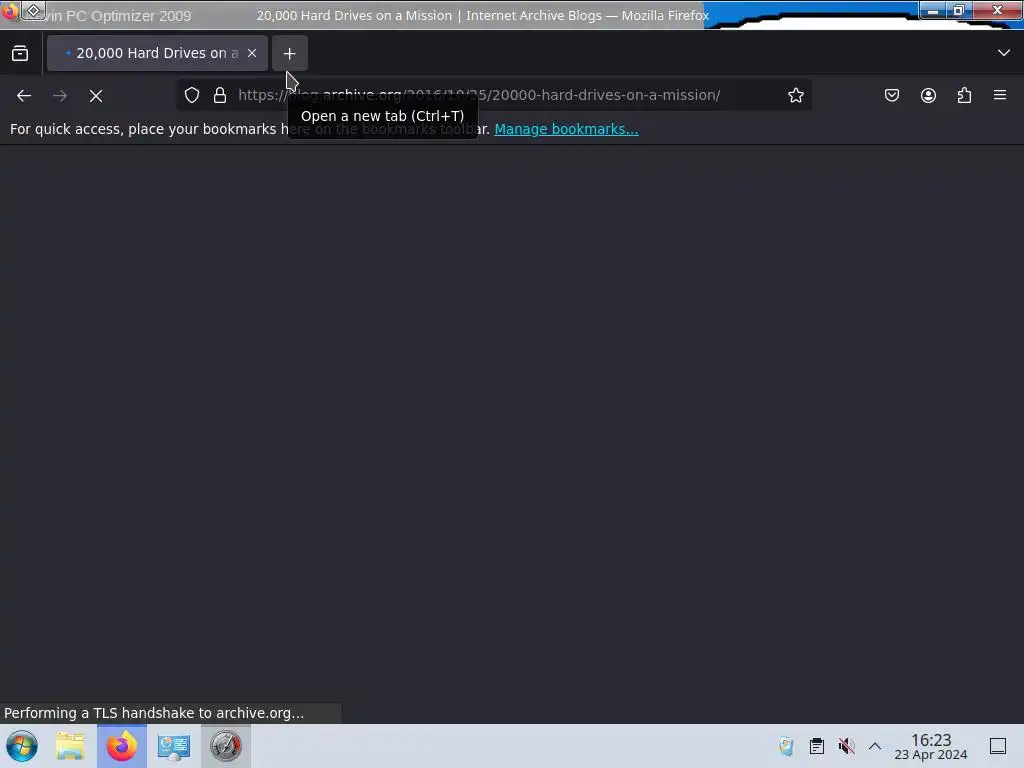Click the diamond icon in title bar
The width and height of the screenshot is (1024, 768).
[x=33, y=10]
